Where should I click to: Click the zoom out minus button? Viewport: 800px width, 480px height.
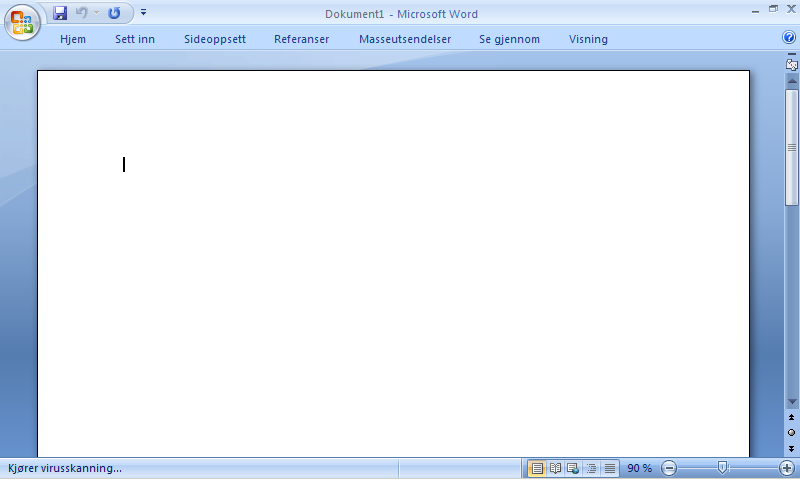pyautogui.click(x=669, y=468)
